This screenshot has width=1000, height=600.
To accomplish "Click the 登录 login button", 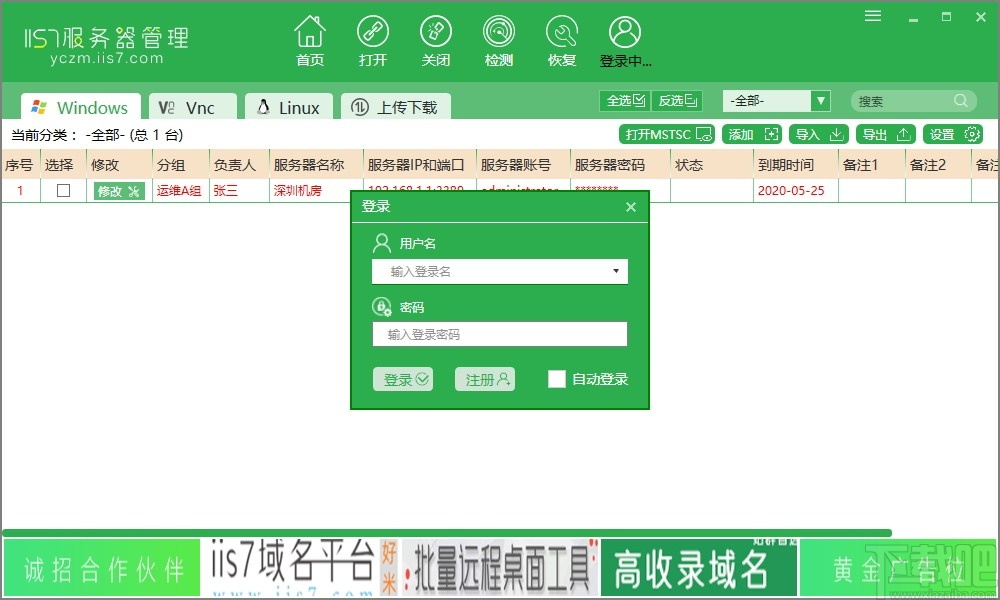I will pos(403,380).
